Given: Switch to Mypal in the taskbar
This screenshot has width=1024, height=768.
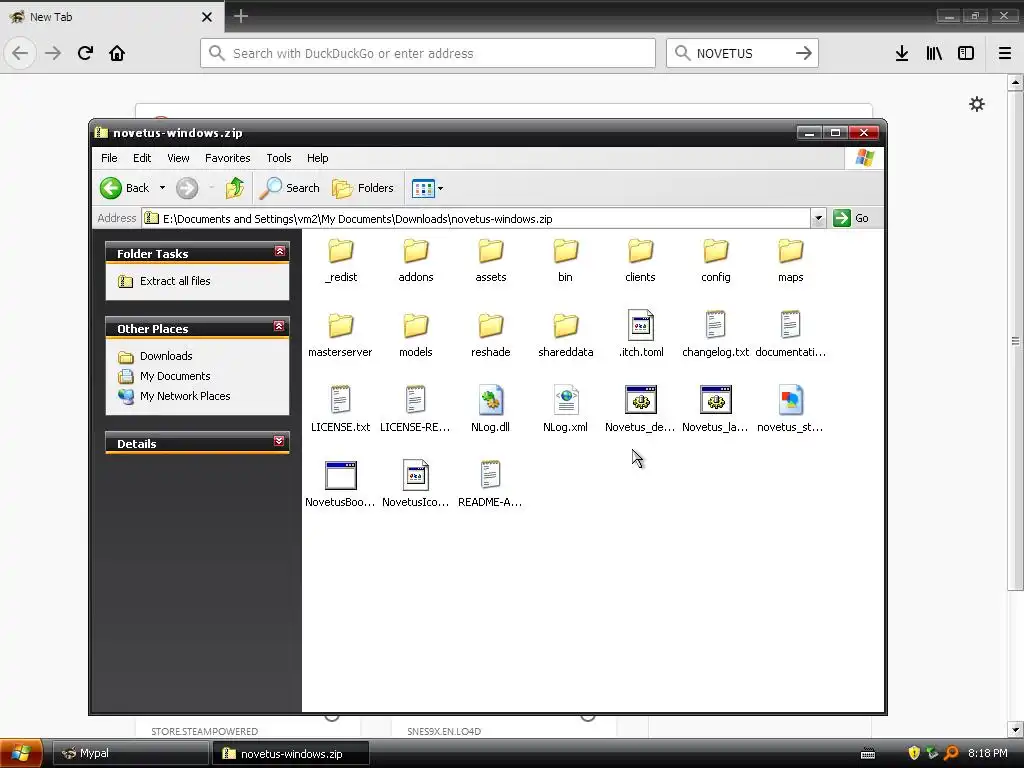Looking at the screenshot, I should point(130,753).
